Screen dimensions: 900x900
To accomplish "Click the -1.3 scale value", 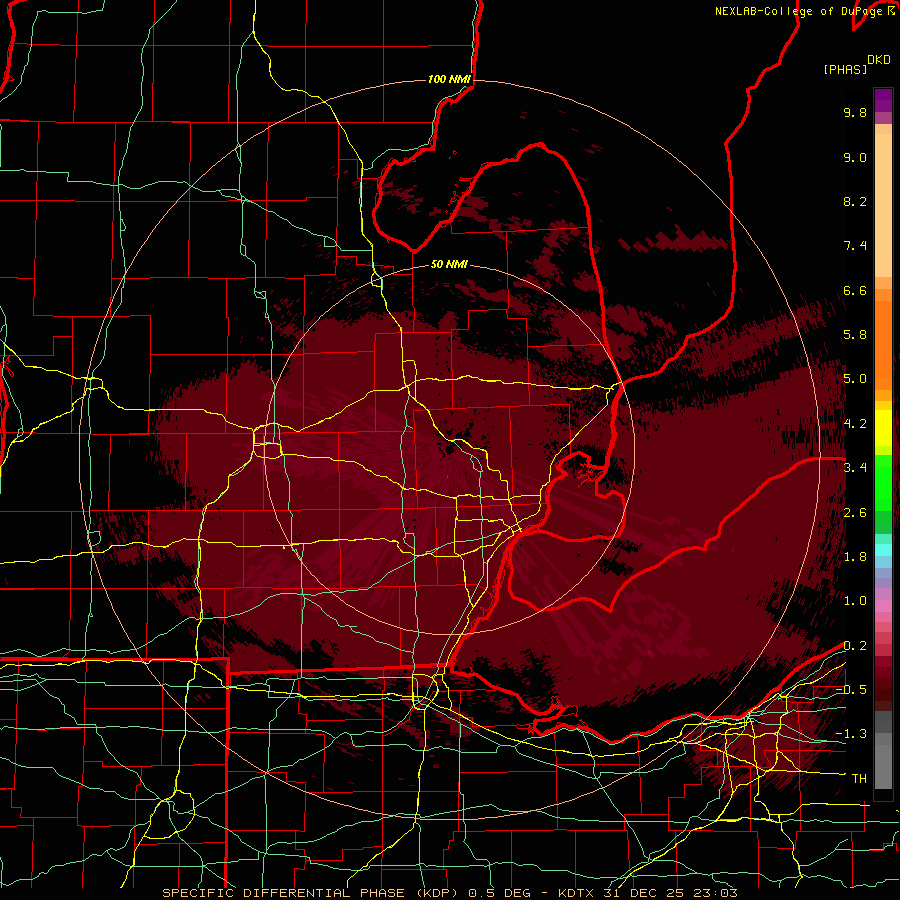I will (x=851, y=734).
